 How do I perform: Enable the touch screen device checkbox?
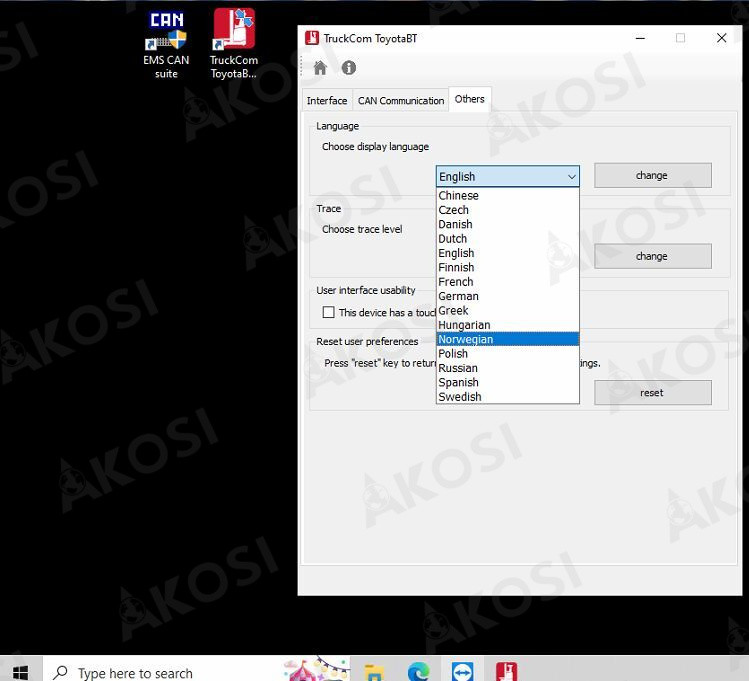pyautogui.click(x=328, y=312)
